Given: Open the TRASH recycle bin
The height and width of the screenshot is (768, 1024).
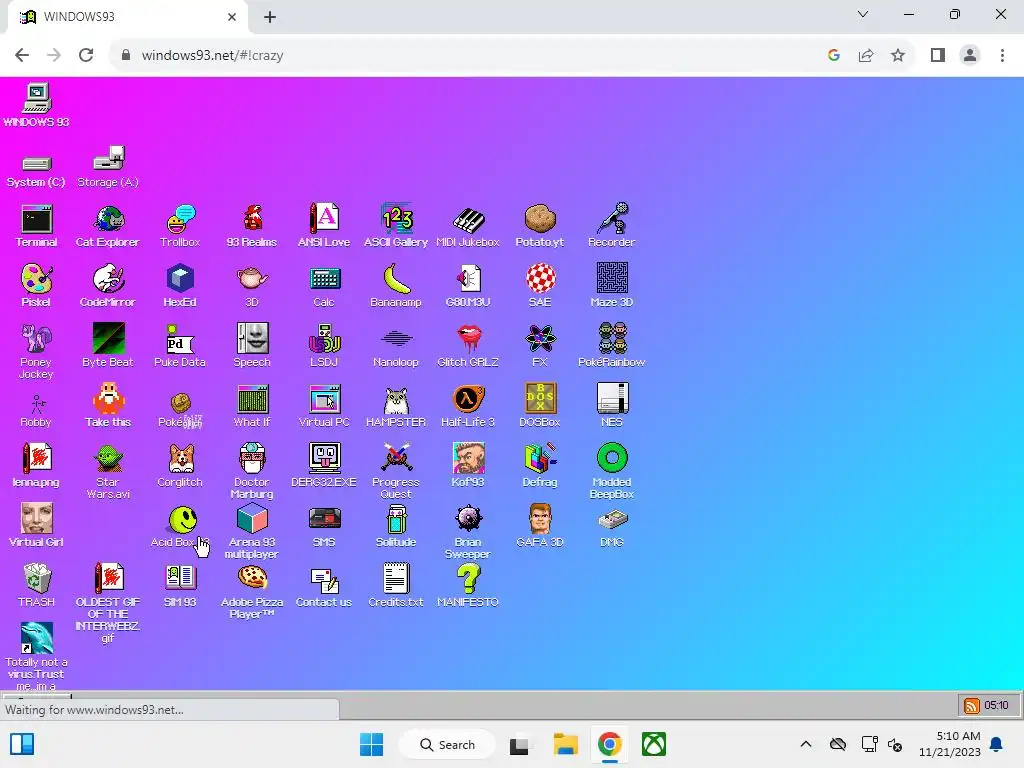Looking at the screenshot, I should 36,586.
